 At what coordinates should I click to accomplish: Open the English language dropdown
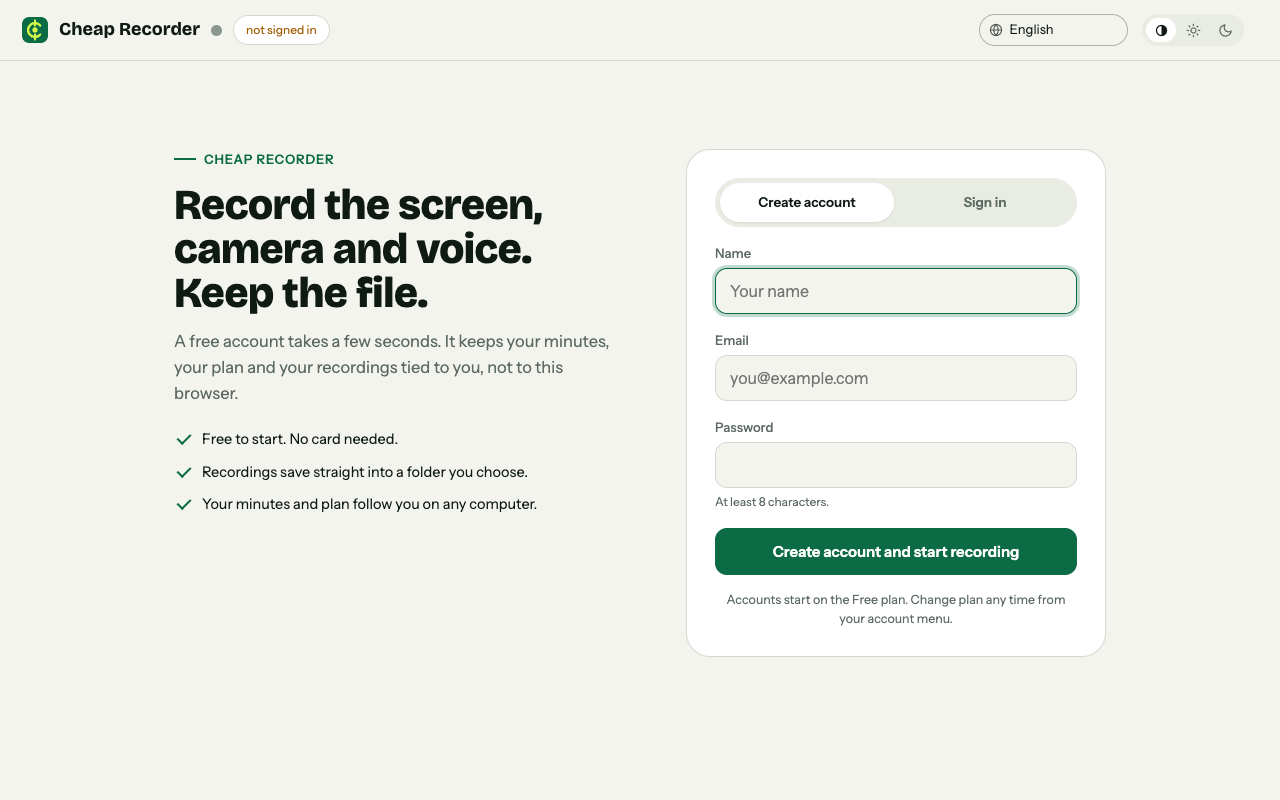(1053, 30)
